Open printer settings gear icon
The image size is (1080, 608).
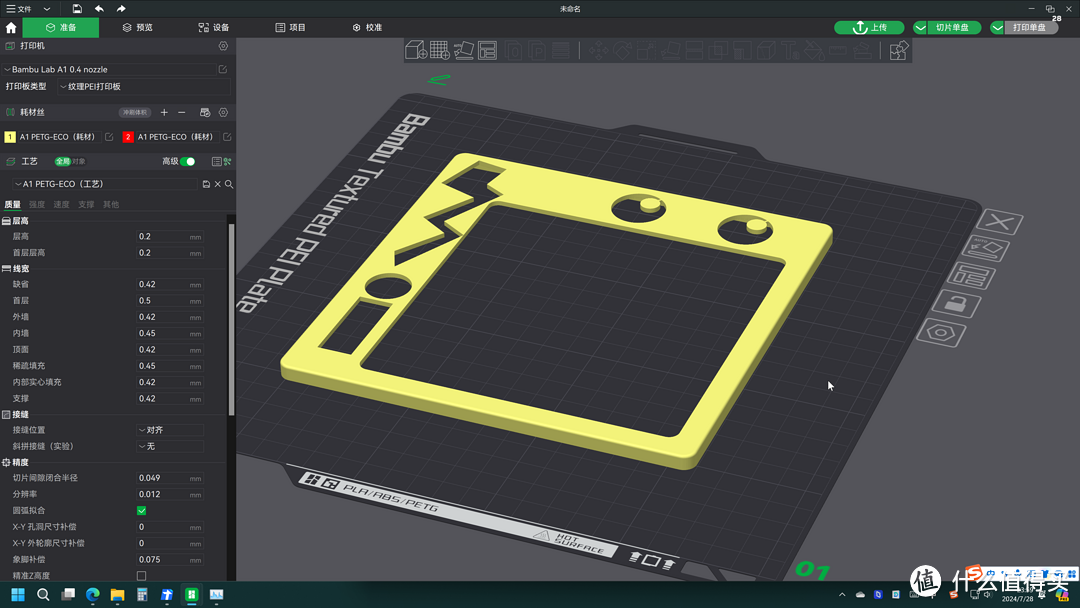(x=223, y=46)
